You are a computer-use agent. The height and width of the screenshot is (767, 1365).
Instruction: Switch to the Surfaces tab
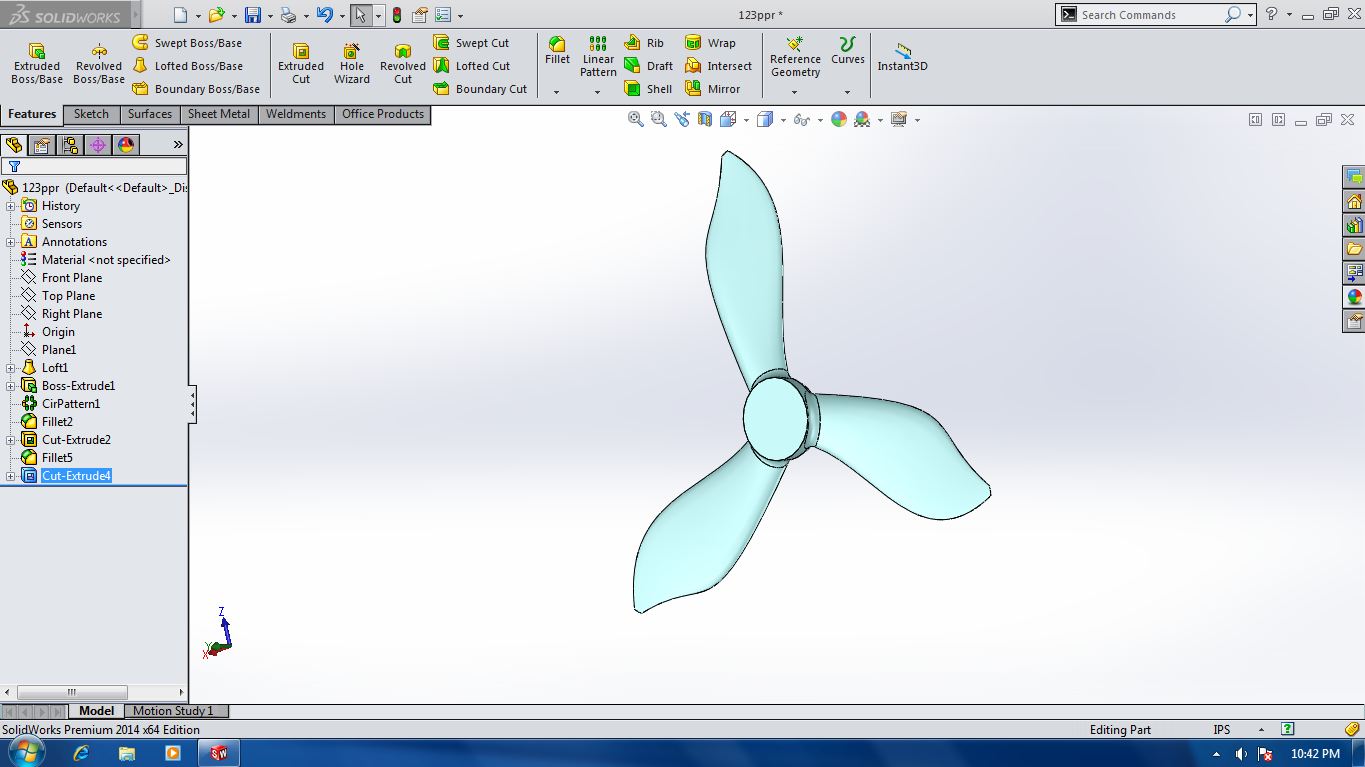tap(150, 114)
